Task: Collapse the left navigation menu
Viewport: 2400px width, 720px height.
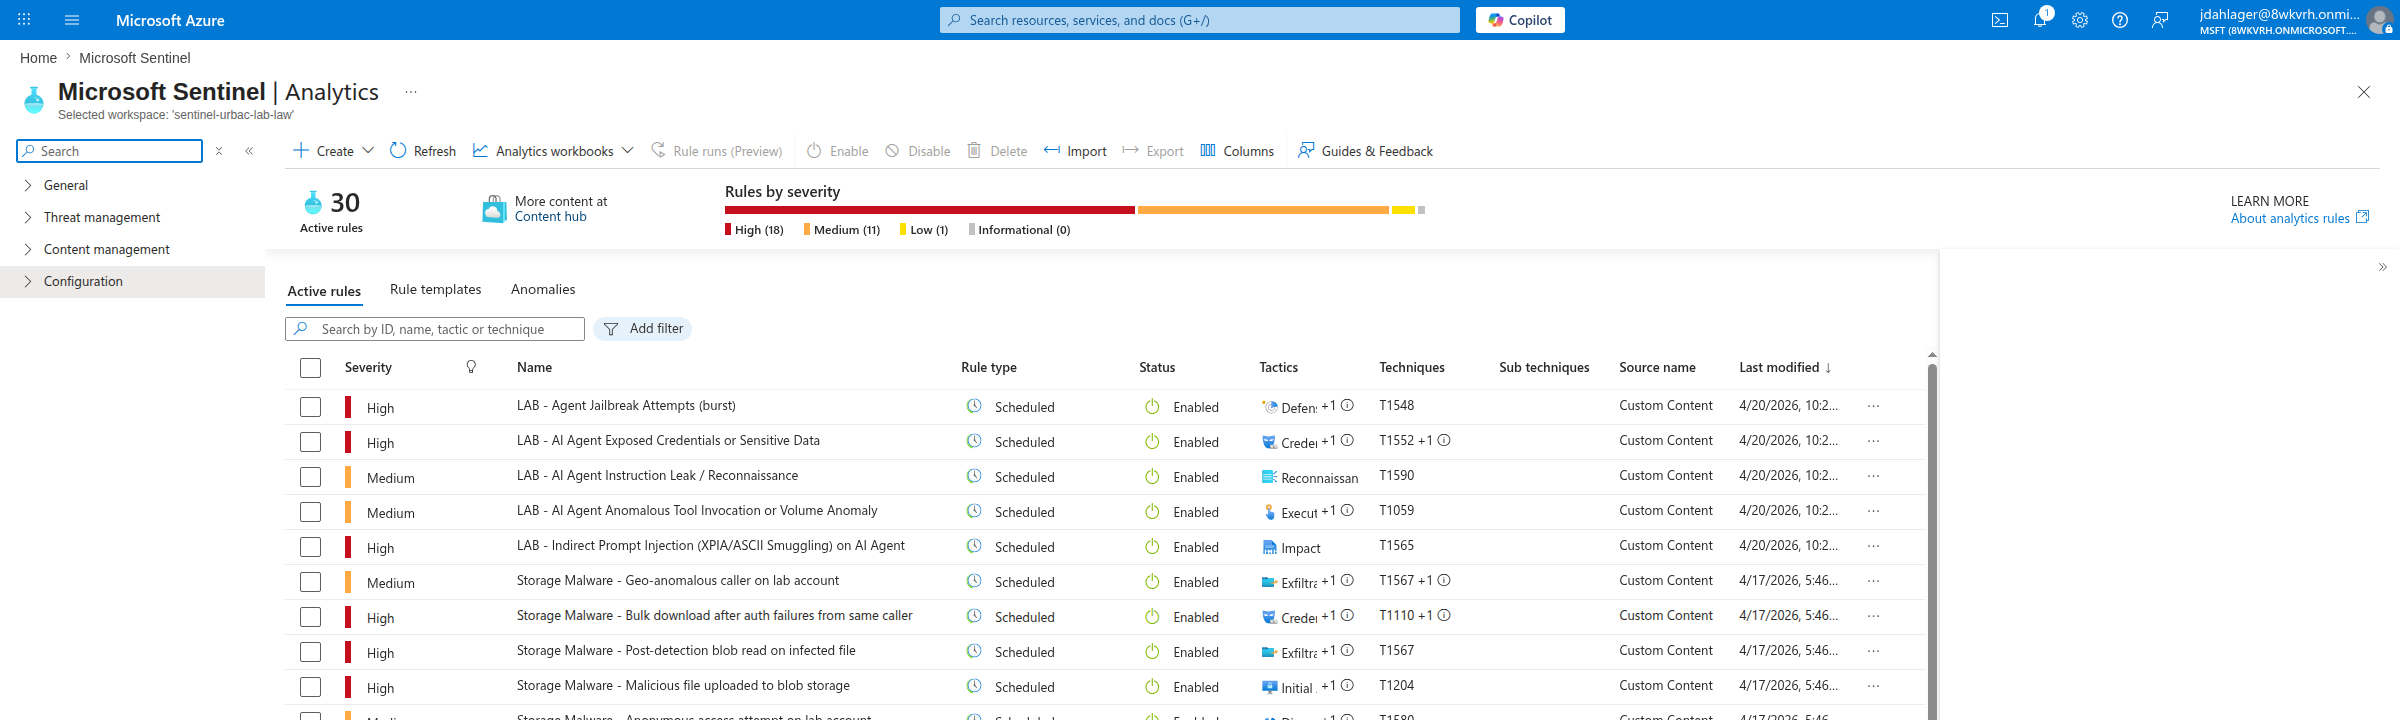Action: click(x=249, y=151)
